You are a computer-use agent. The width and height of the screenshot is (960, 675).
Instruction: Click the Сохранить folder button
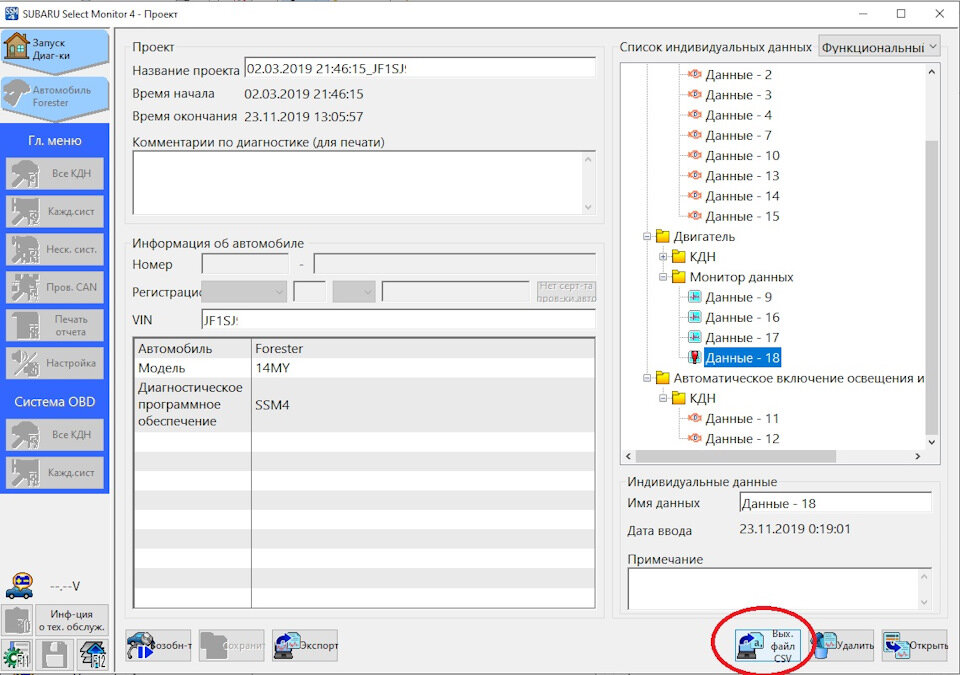coord(231,646)
